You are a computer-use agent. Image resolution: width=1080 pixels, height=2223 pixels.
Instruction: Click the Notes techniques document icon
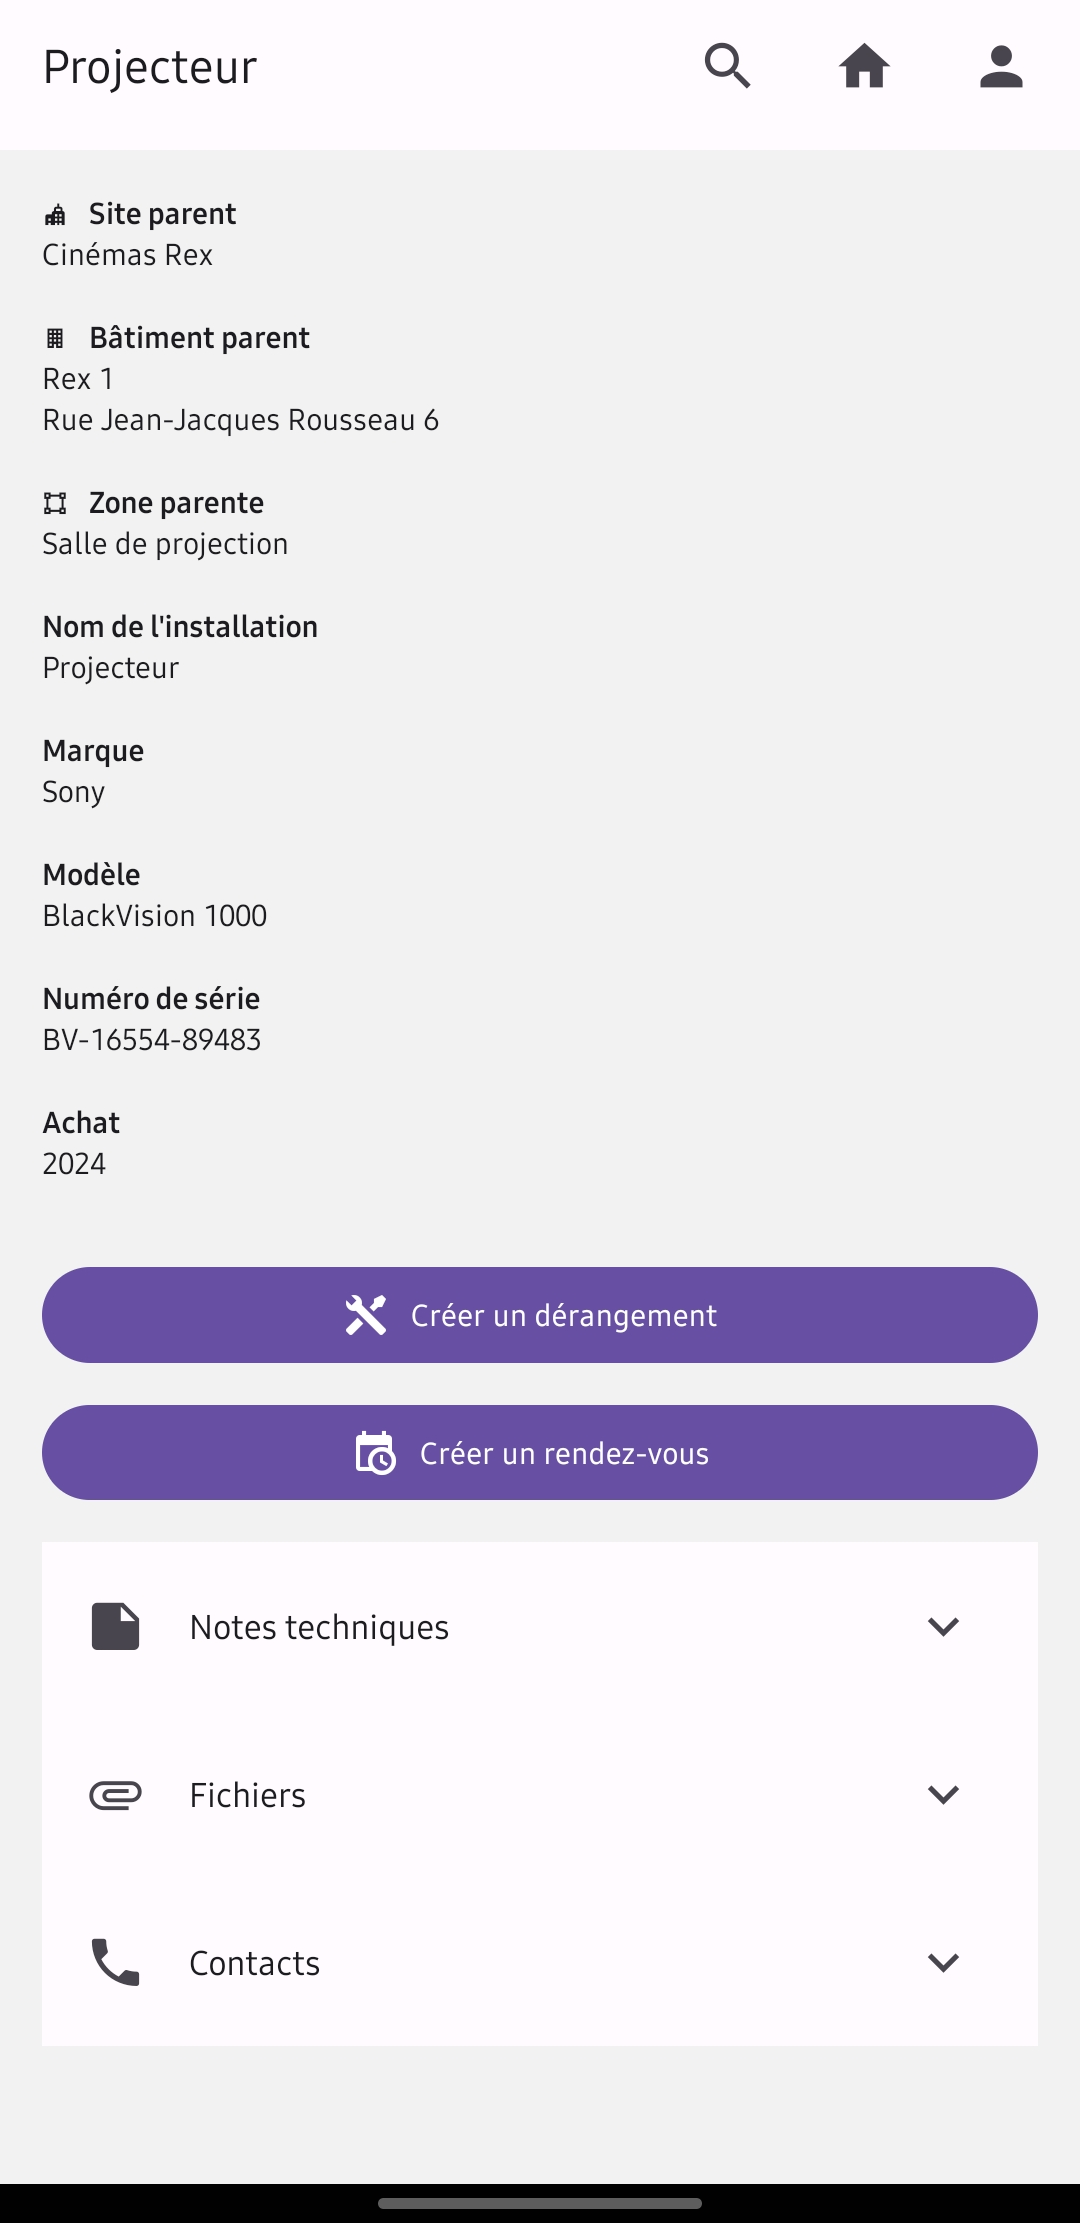point(116,1626)
